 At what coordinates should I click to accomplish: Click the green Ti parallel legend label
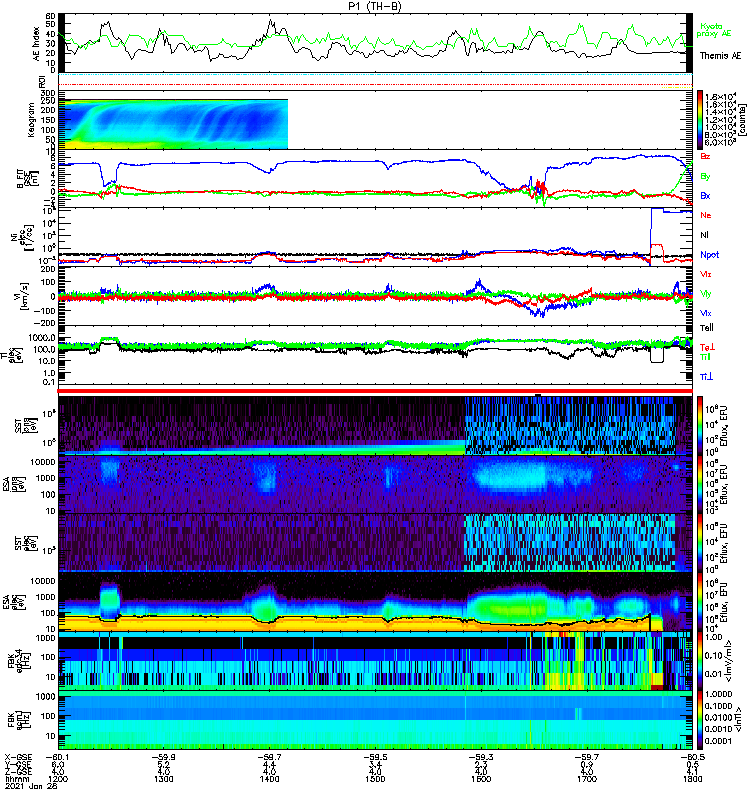(x=705, y=357)
